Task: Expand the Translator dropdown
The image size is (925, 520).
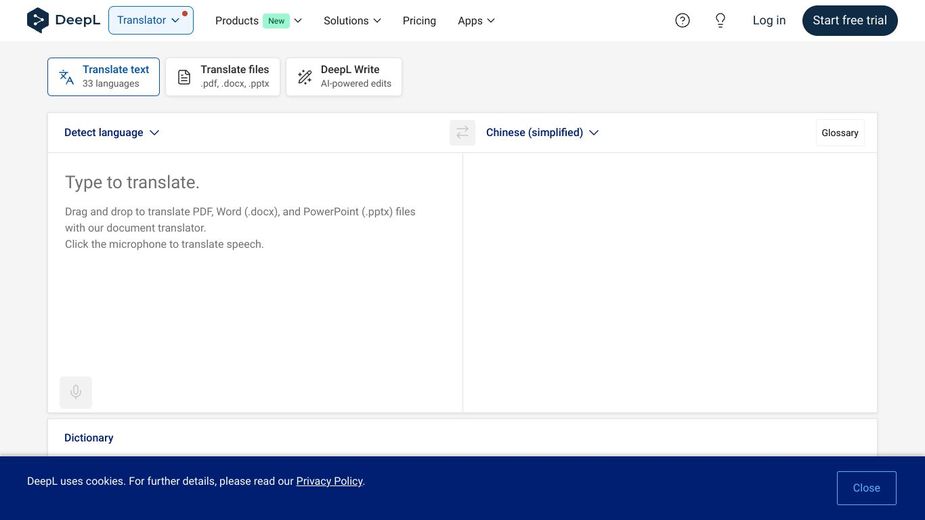Action: tap(150, 20)
